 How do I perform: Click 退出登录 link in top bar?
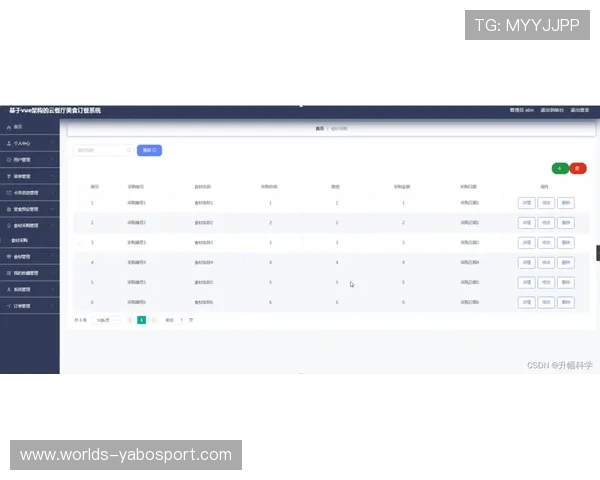click(x=580, y=110)
